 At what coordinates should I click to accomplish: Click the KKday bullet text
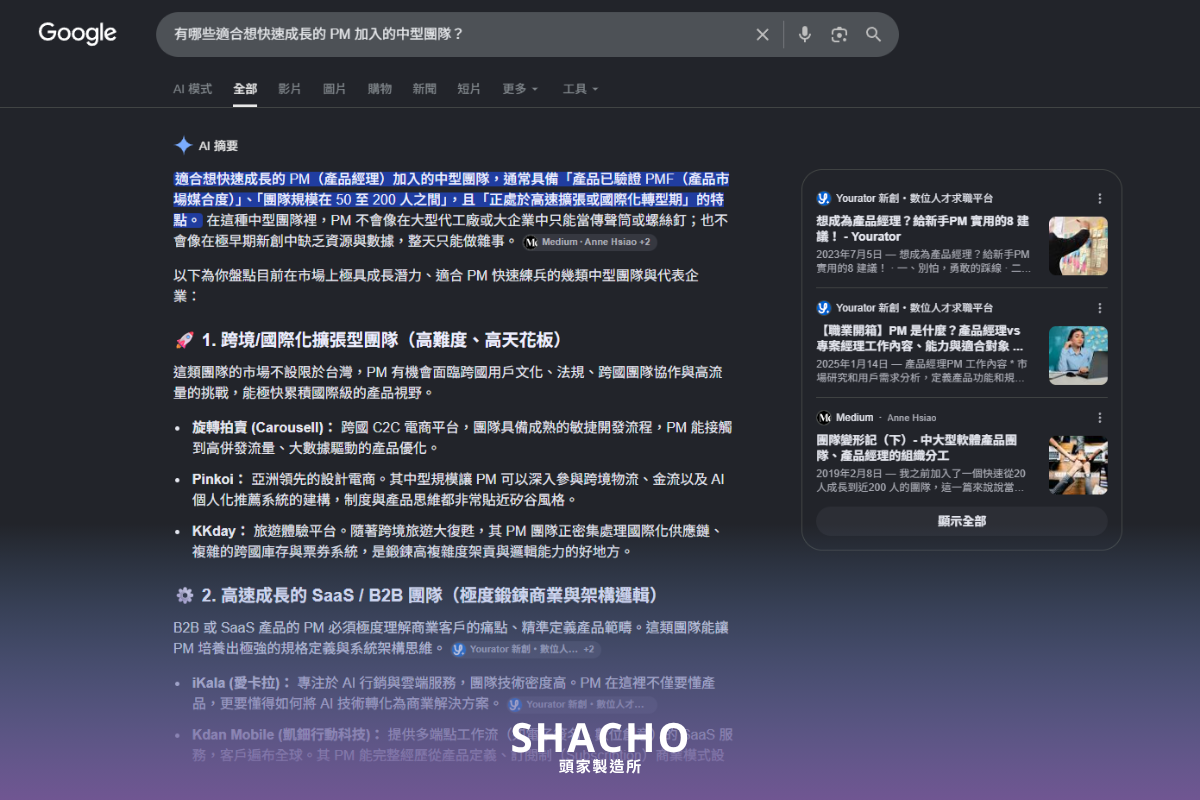coord(458,541)
